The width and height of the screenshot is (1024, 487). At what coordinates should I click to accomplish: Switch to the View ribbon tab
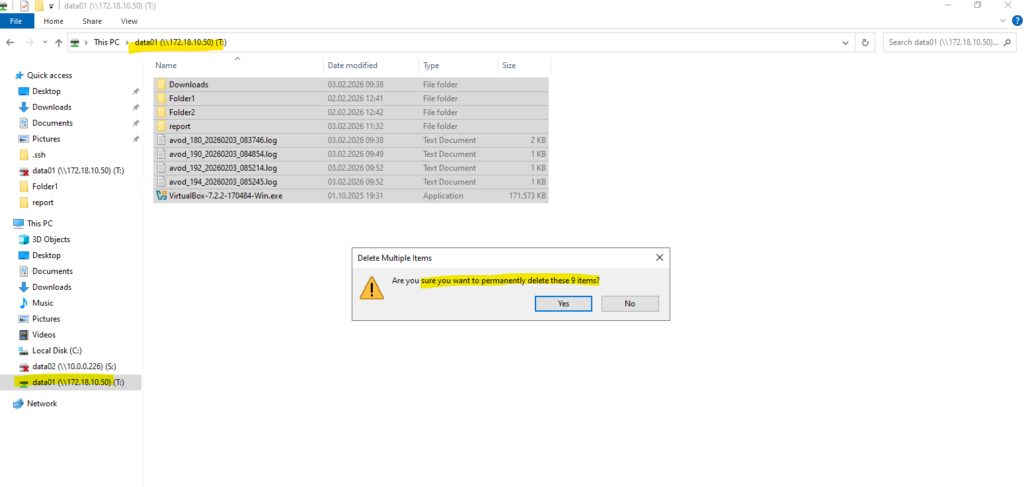point(129,21)
